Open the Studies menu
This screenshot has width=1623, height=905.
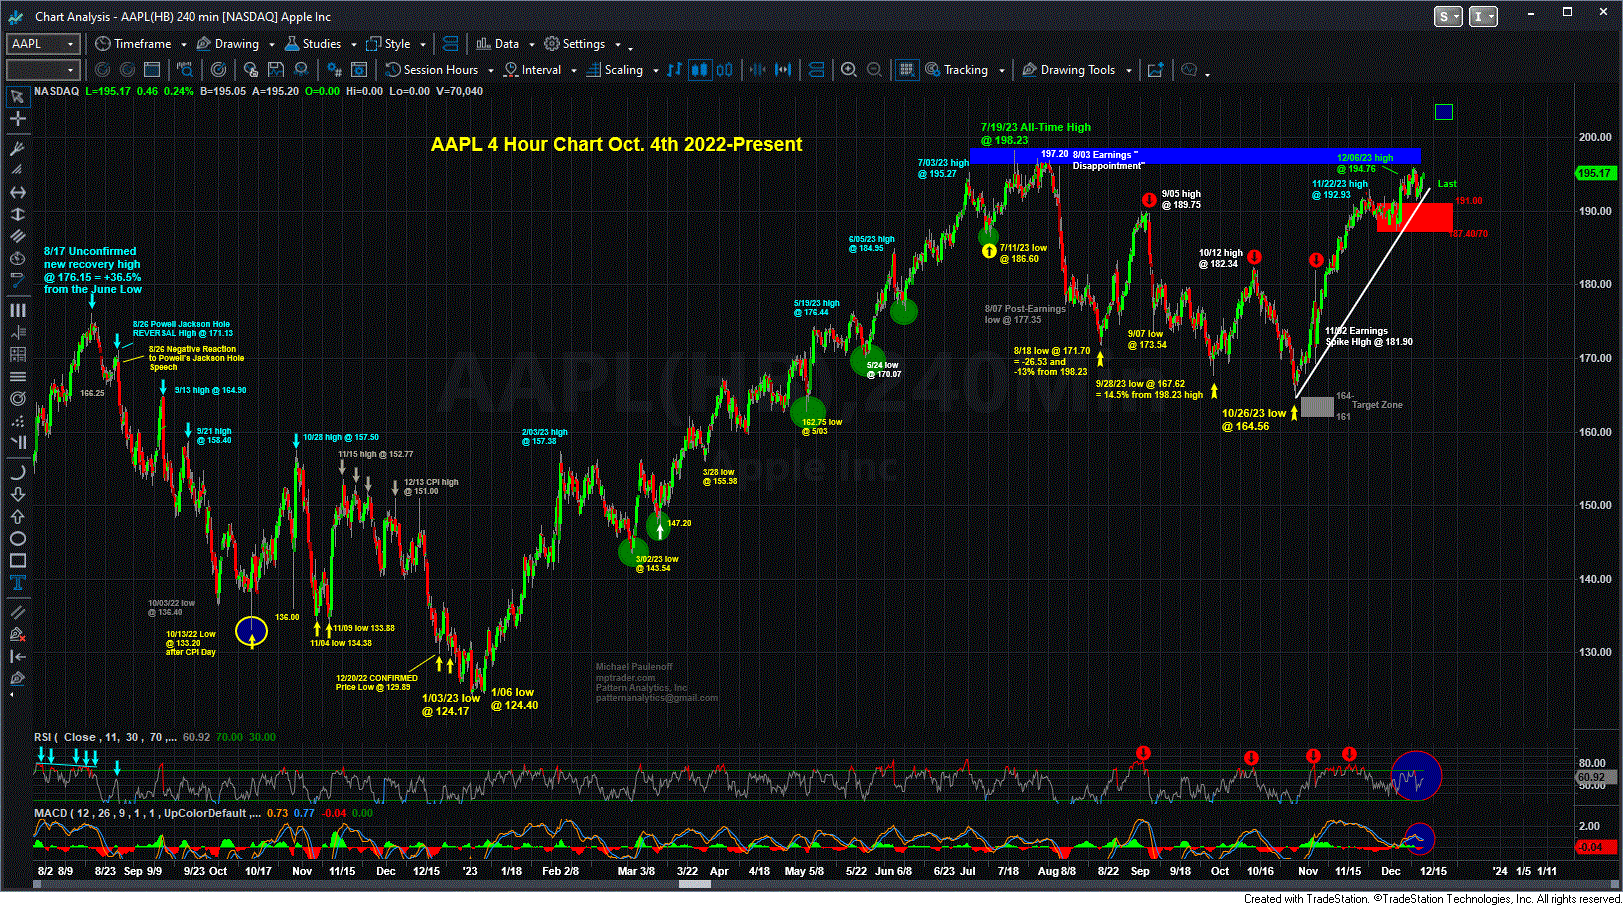coord(314,44)
